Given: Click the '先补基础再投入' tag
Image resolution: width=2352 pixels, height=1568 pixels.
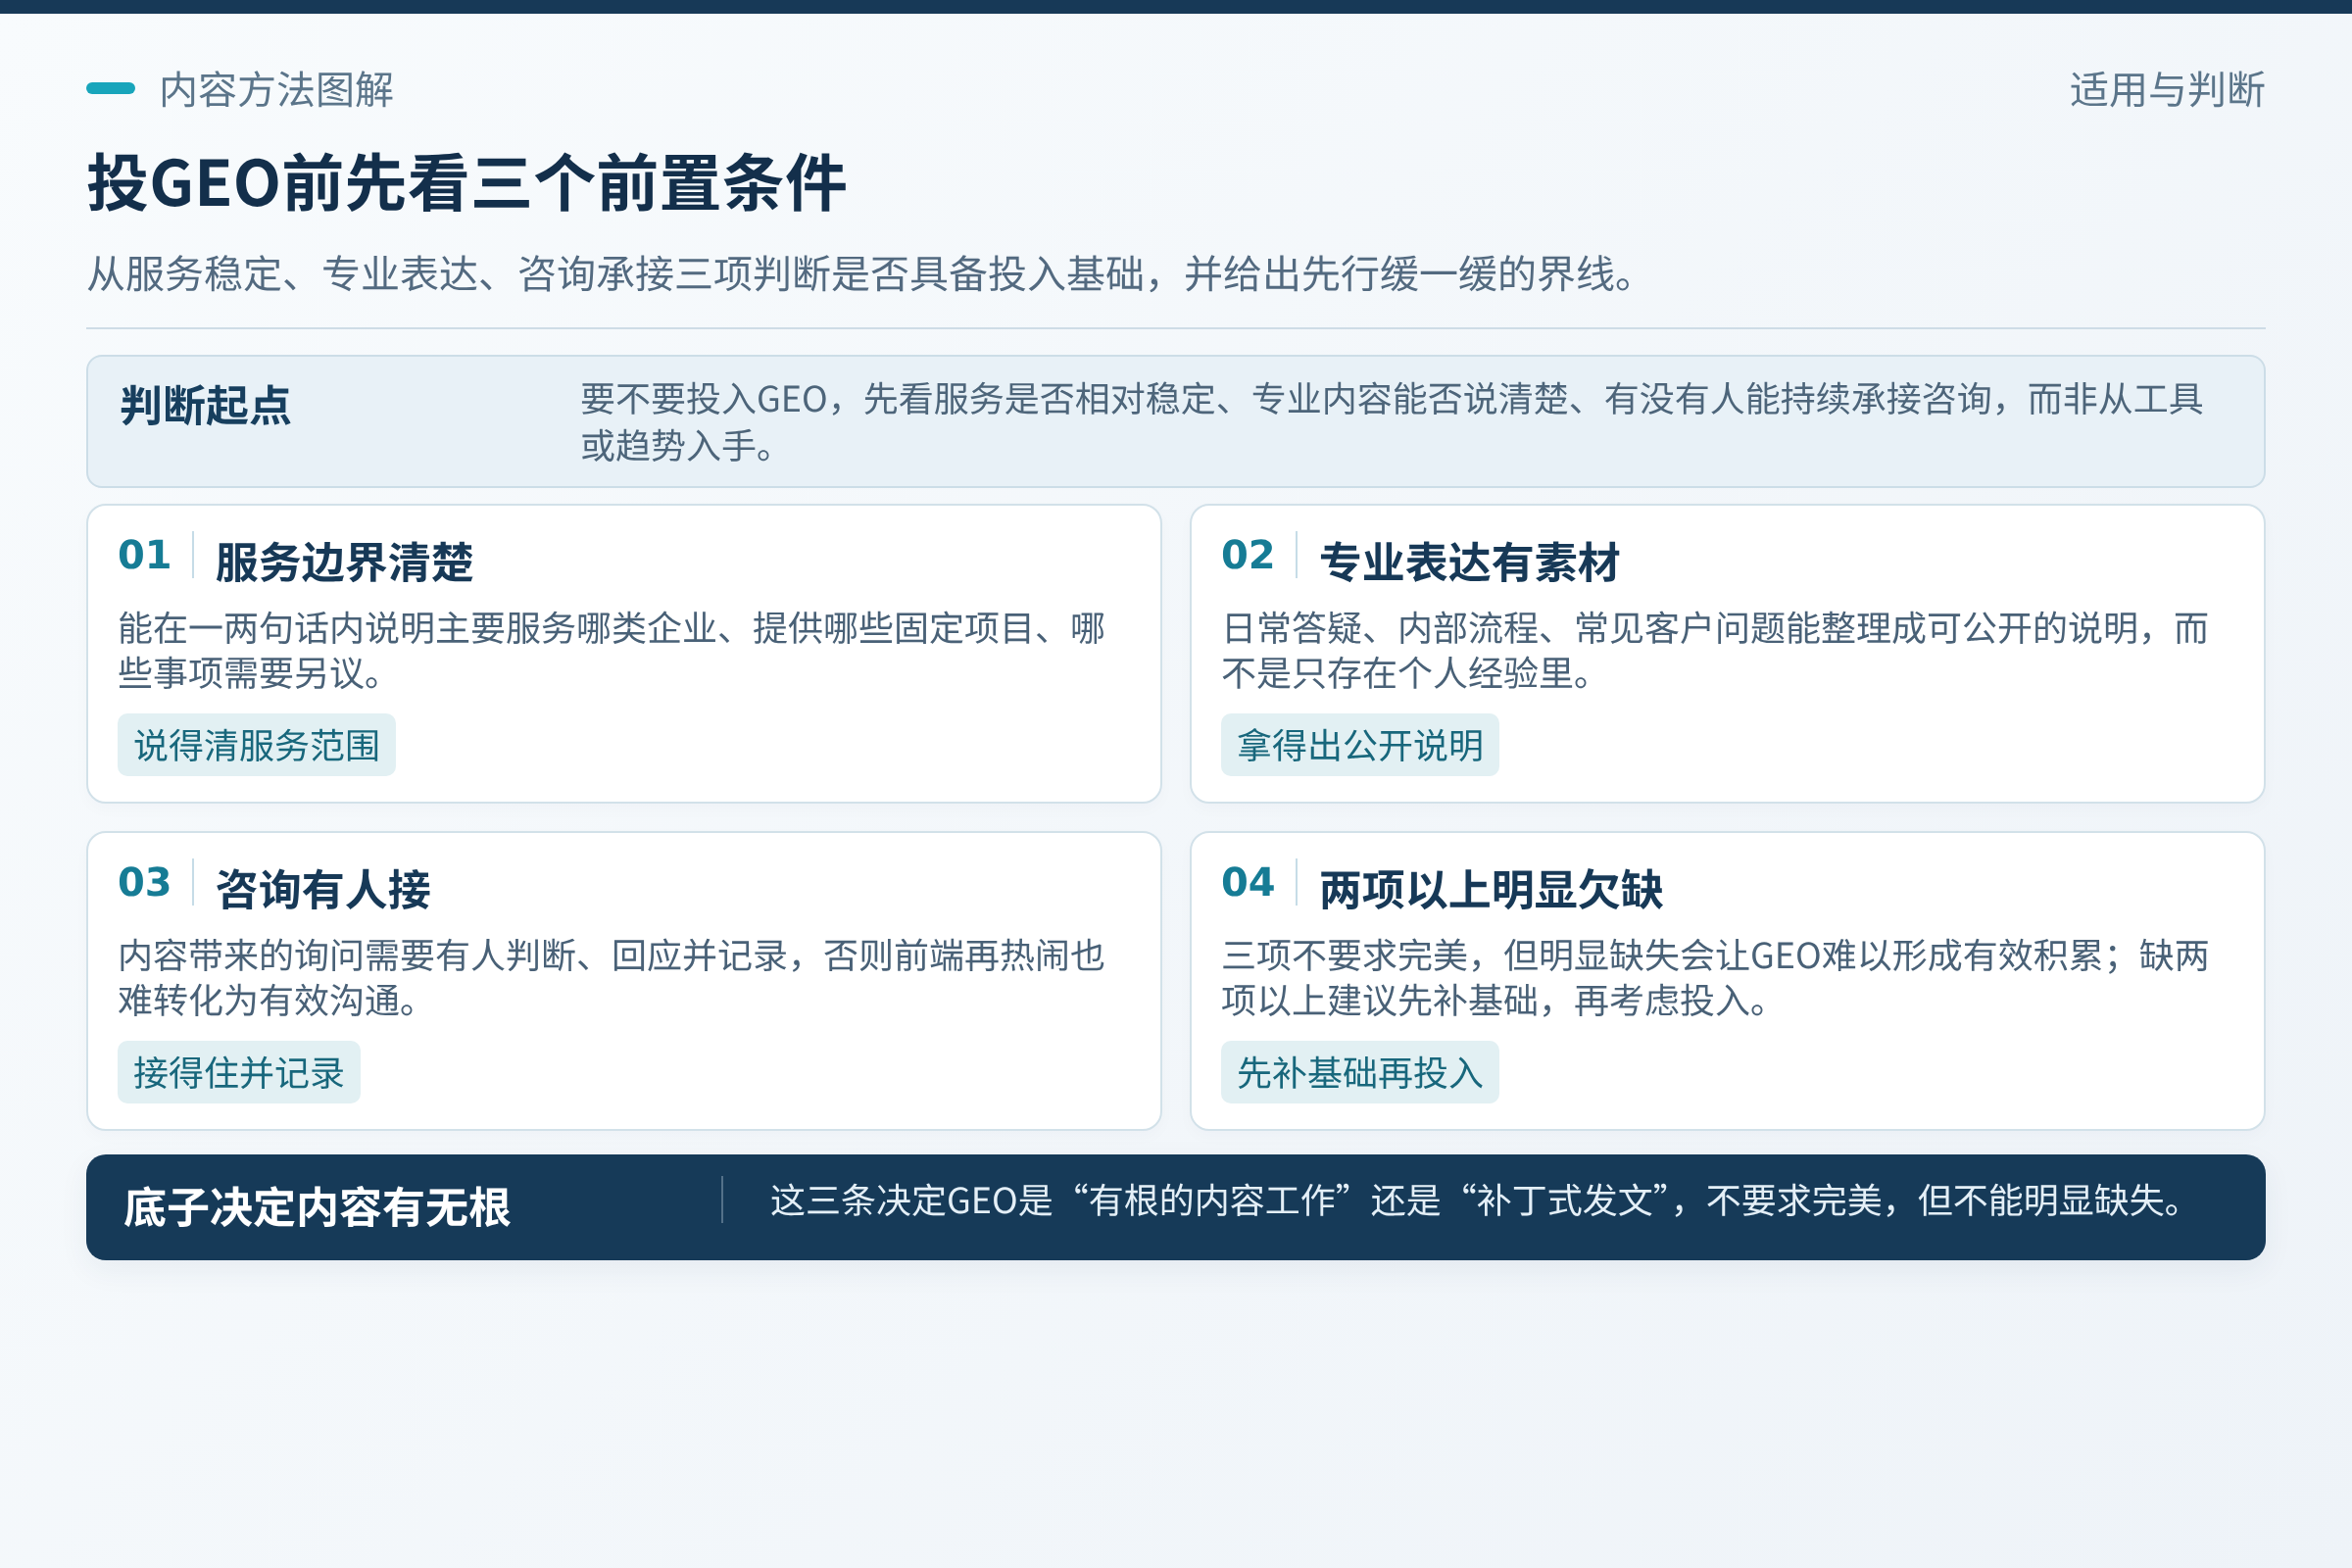Looking at the screenshot, I should coord(1360,1072).
